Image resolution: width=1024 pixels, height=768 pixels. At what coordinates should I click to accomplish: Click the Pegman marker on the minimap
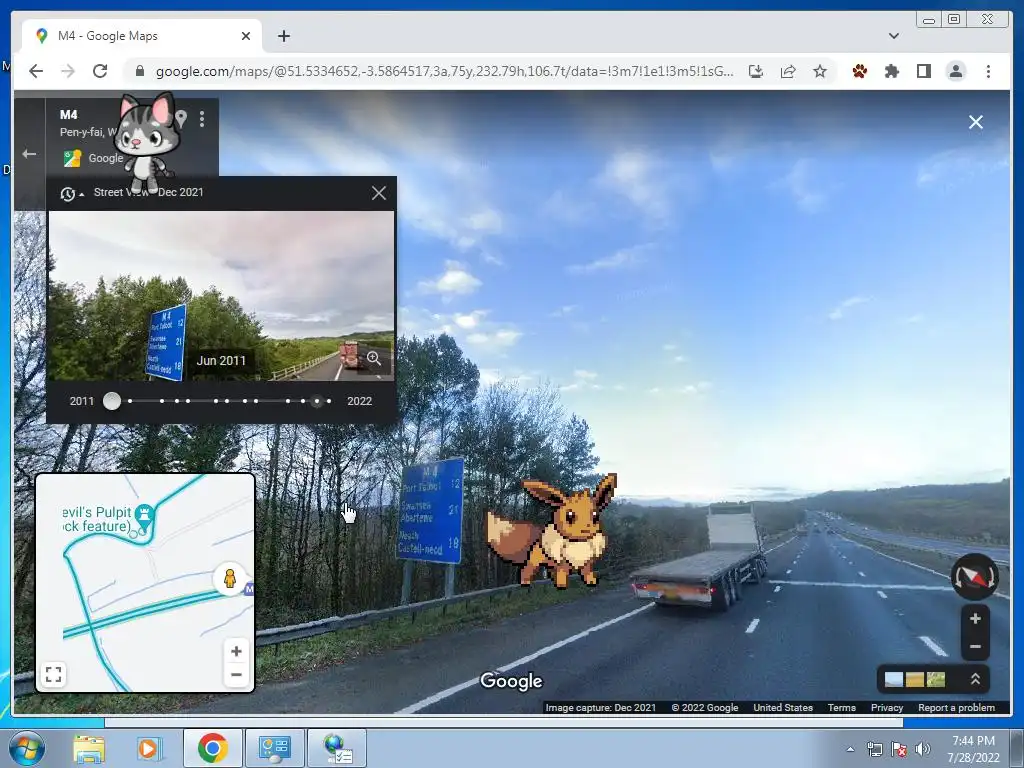point(230,579)
